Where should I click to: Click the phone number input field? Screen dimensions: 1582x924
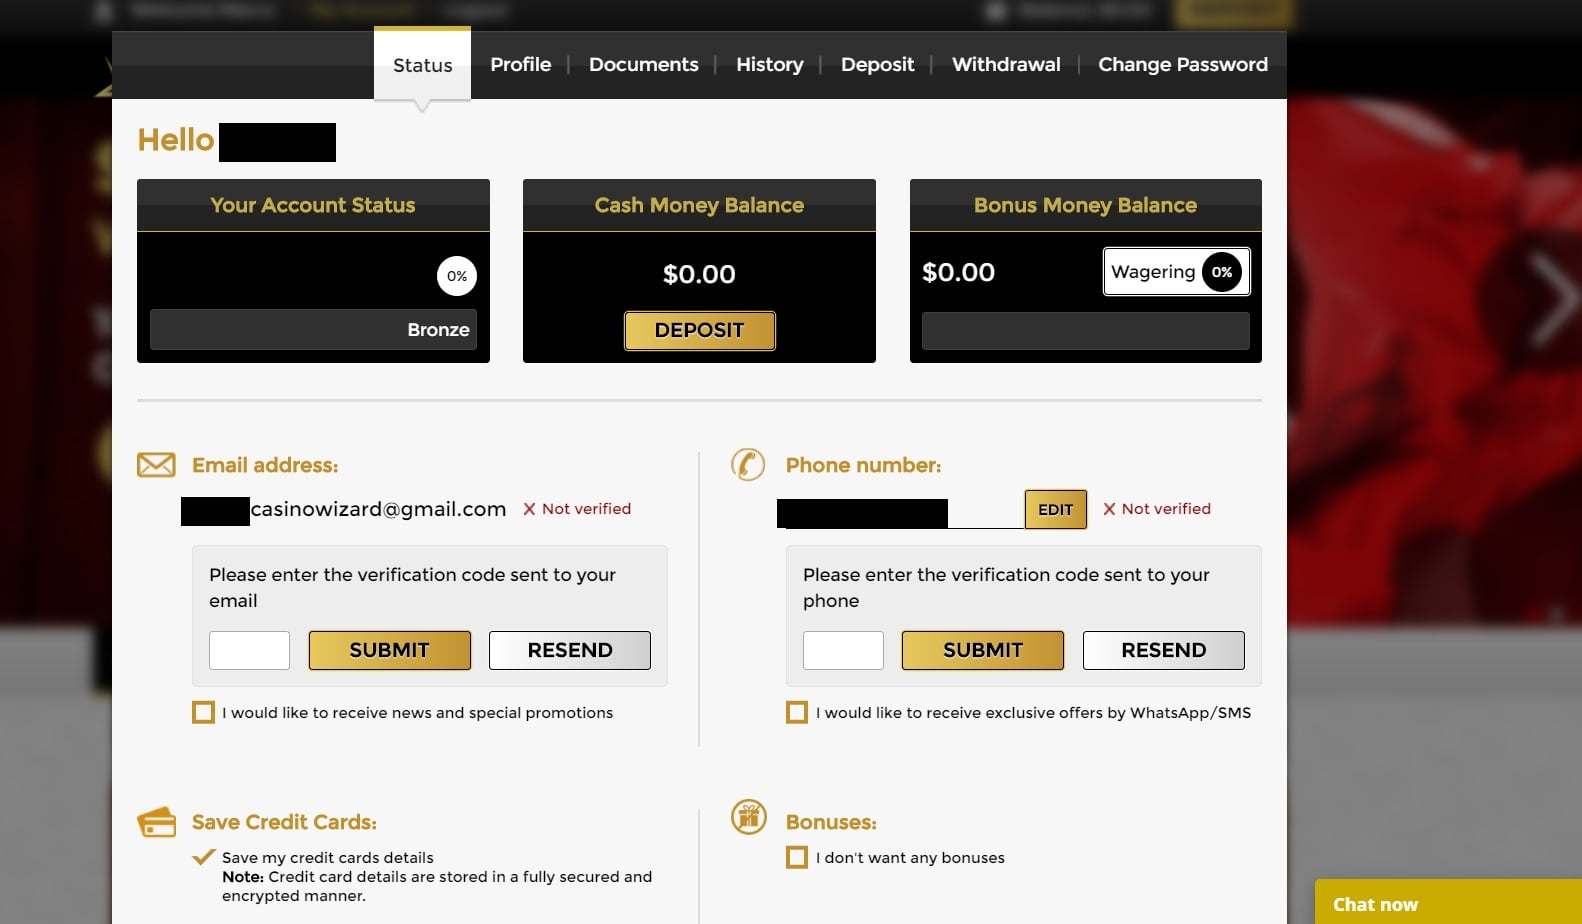(900, 513)
